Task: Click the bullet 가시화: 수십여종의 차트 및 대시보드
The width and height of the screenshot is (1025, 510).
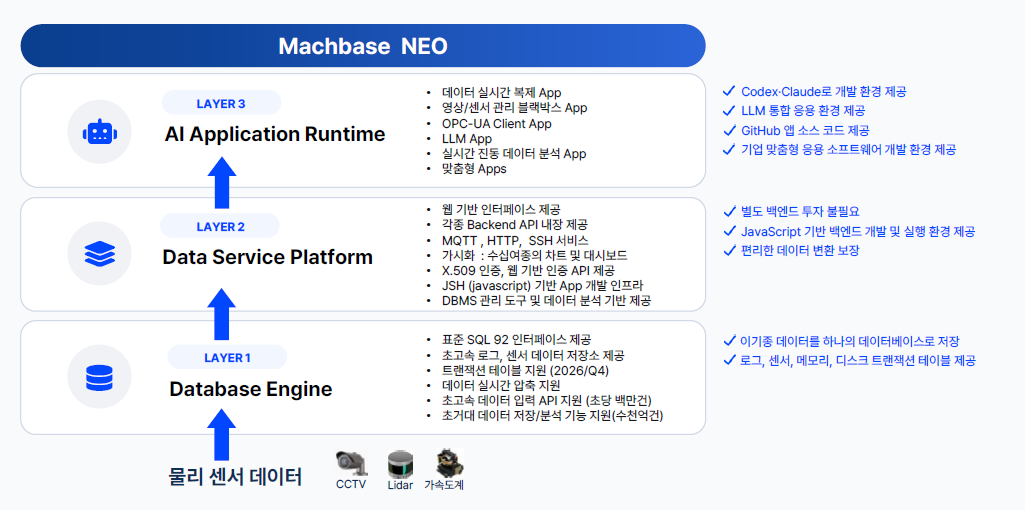Action: (535, 255)
